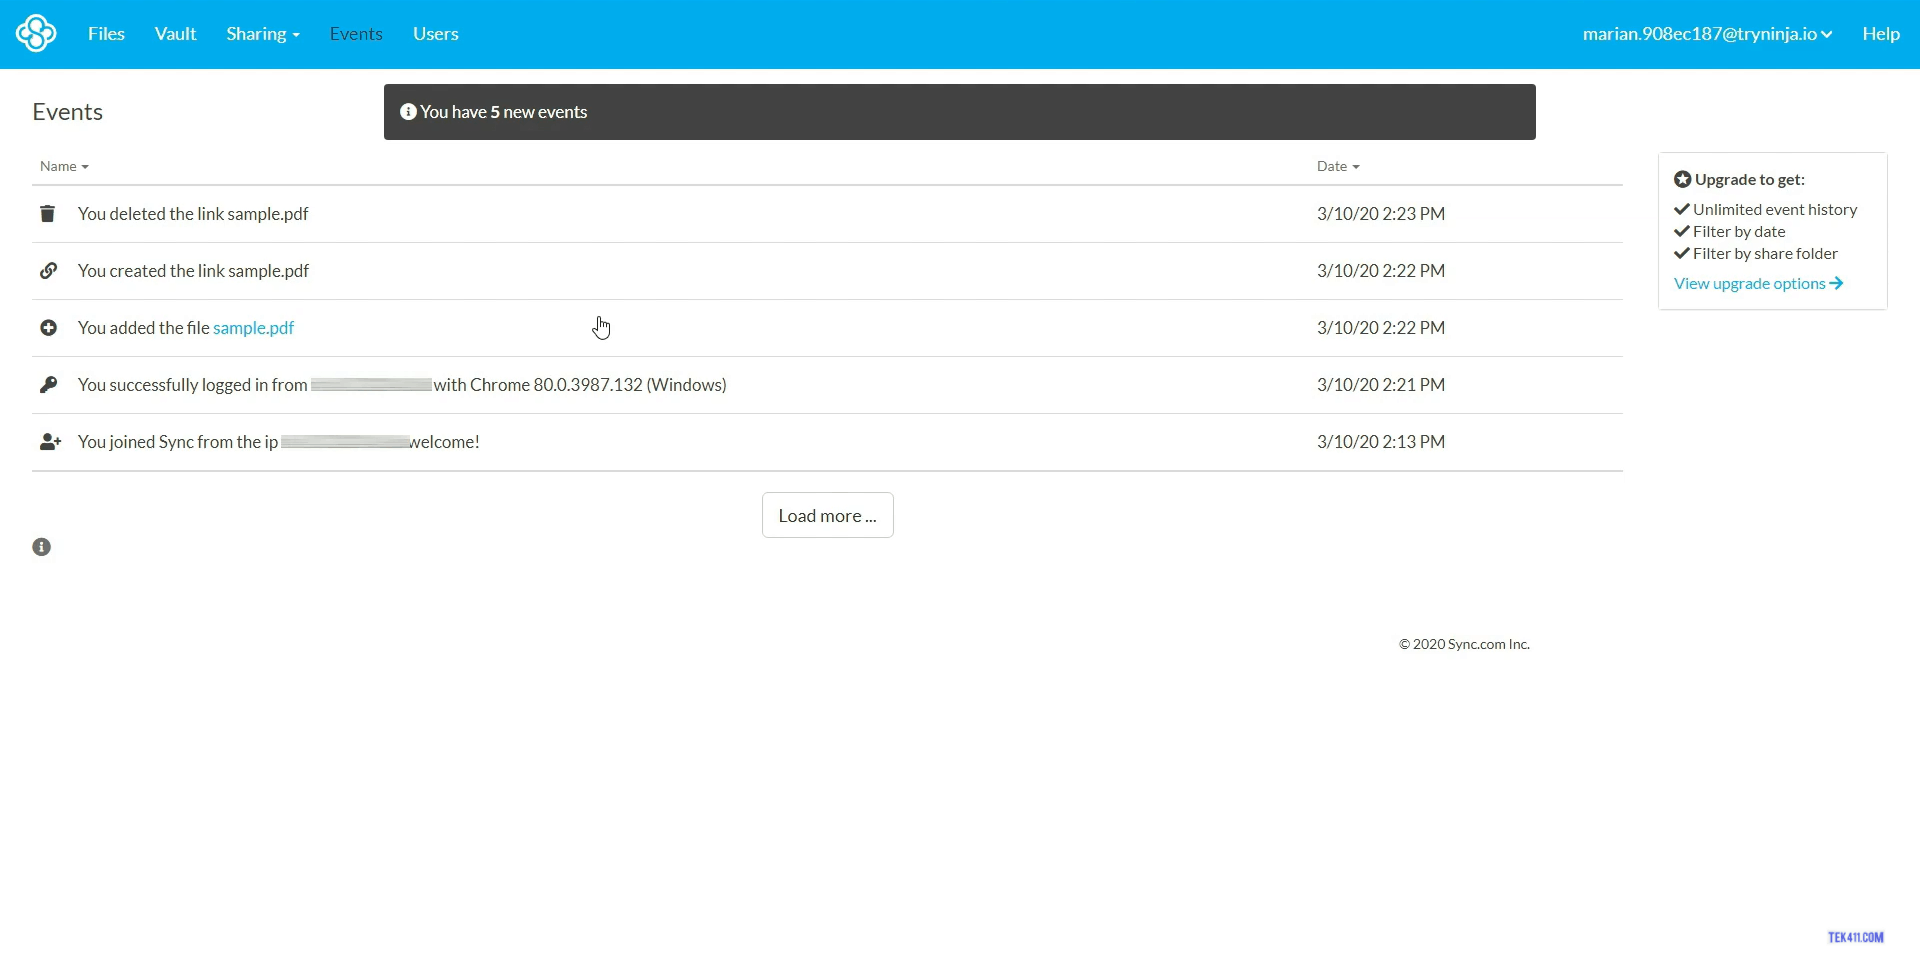Screen dimensions: 1920x959
Task: Click the 3/10/20 2:23 PM date
Action: coord(1380,214)
